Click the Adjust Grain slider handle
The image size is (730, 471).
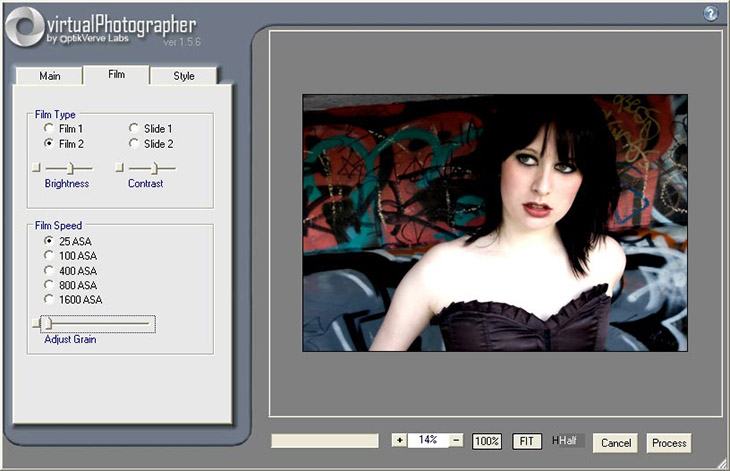point(48,323)
